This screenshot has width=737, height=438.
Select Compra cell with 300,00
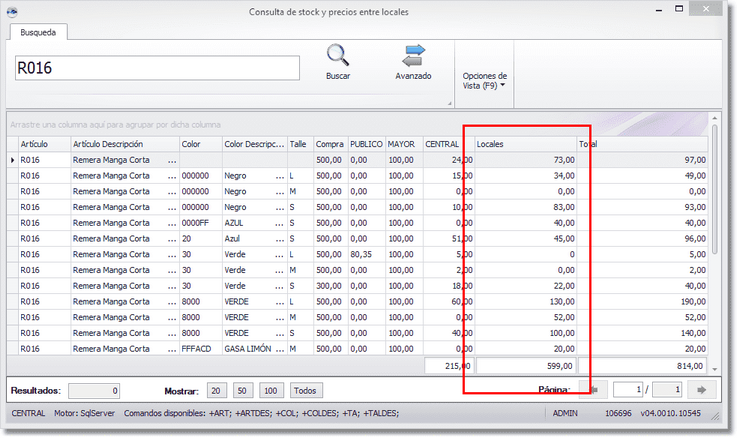point(330,286)
